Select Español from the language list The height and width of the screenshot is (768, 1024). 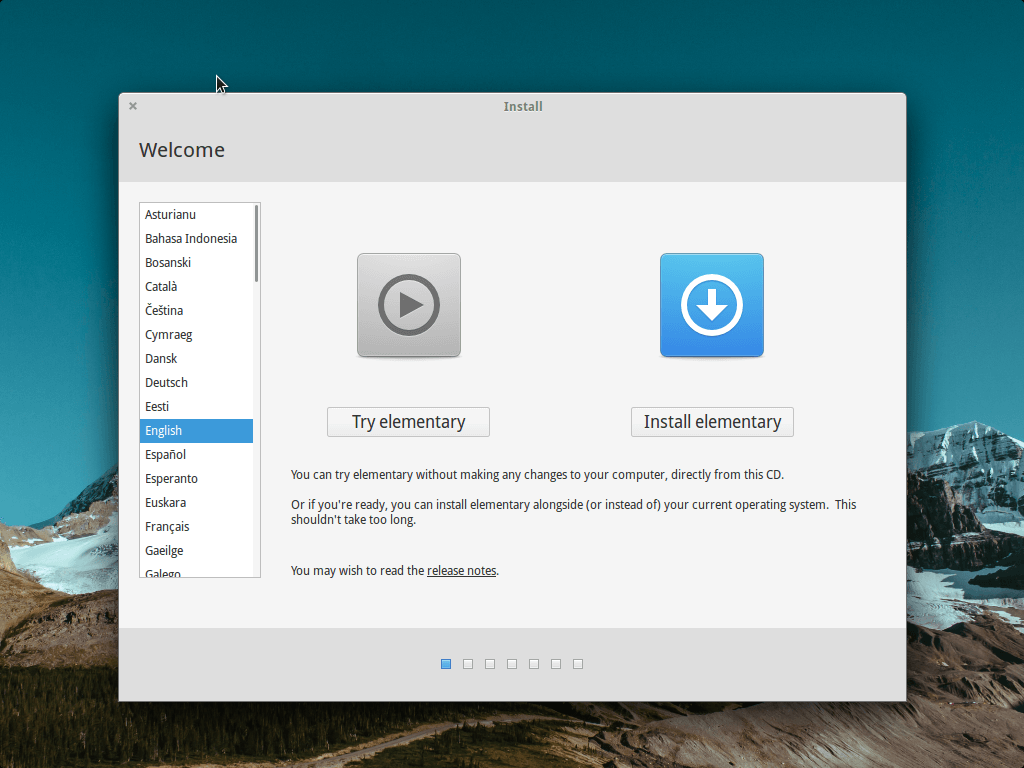pyautogui.click(x=196, y=454)
